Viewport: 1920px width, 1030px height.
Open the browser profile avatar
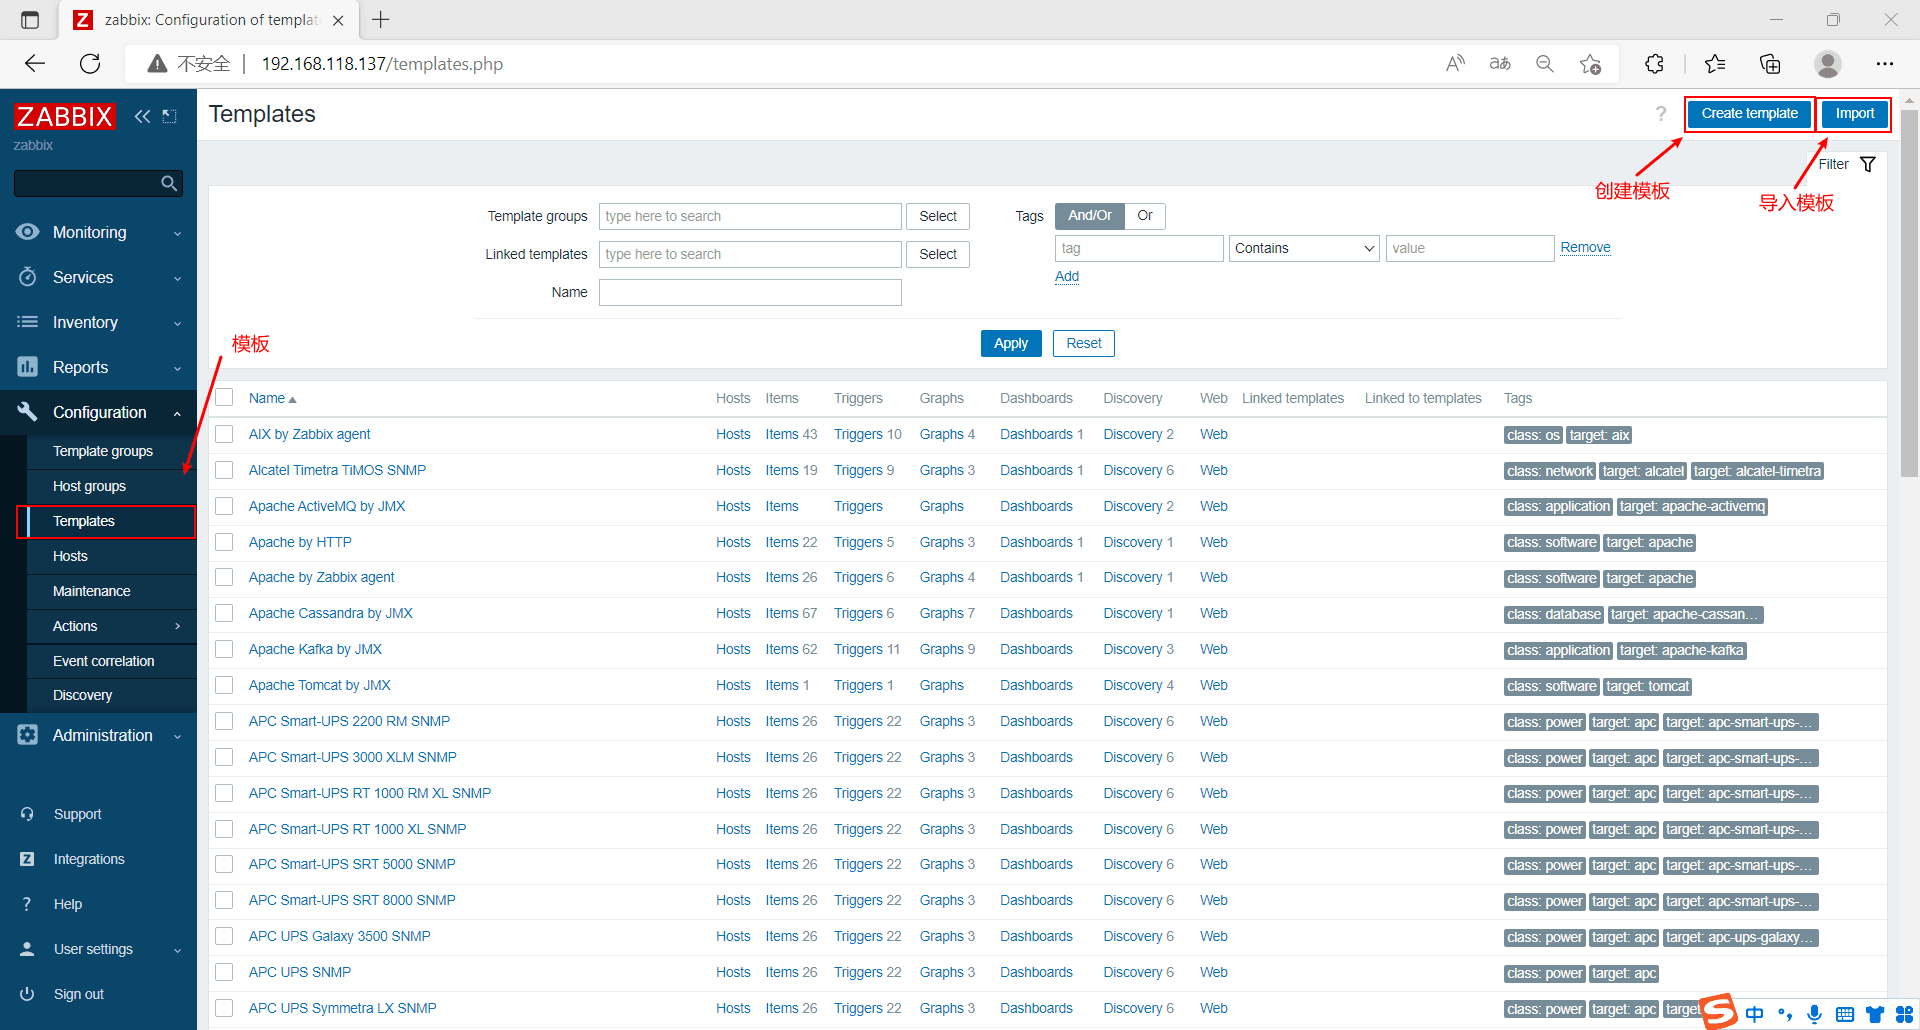click(1828, 64)
